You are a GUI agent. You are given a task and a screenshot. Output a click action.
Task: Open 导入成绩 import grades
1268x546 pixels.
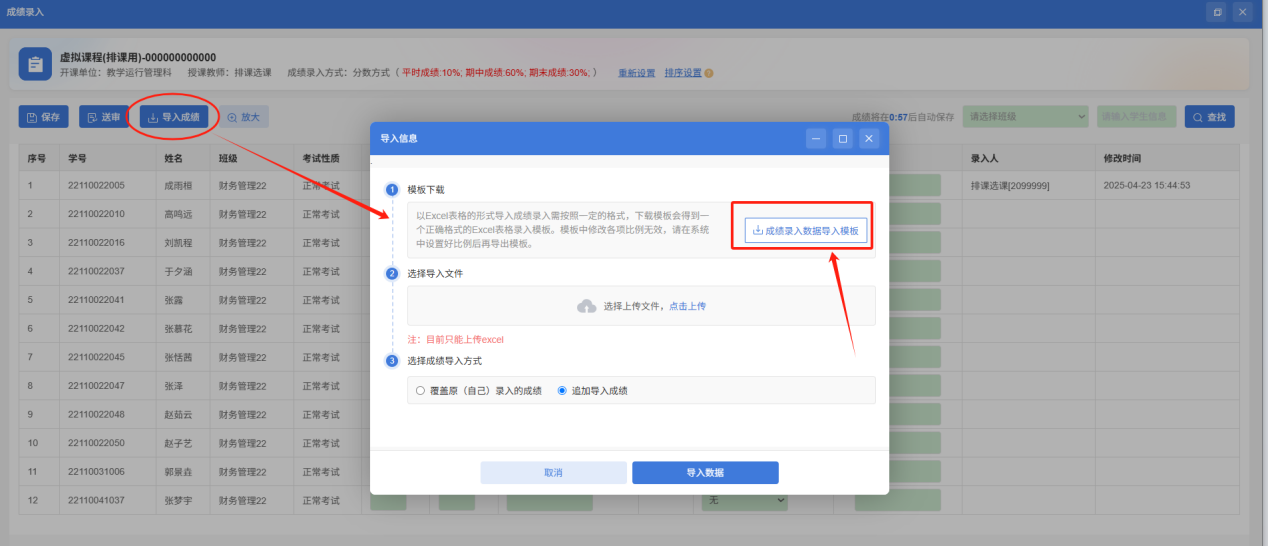(x=174, y=117)
